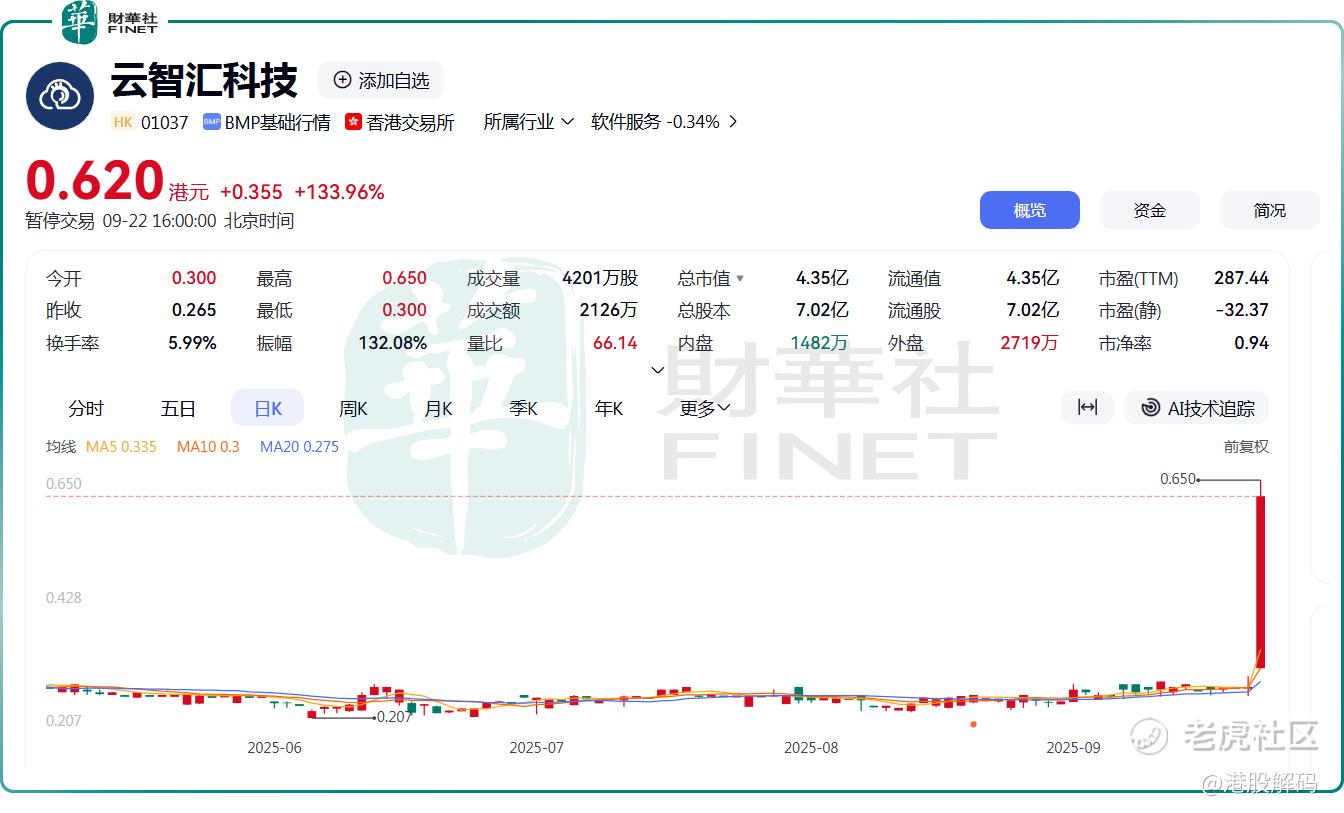1344x813 pixels.
Task: Add stock via 添加自选 button
Action: 381,80
